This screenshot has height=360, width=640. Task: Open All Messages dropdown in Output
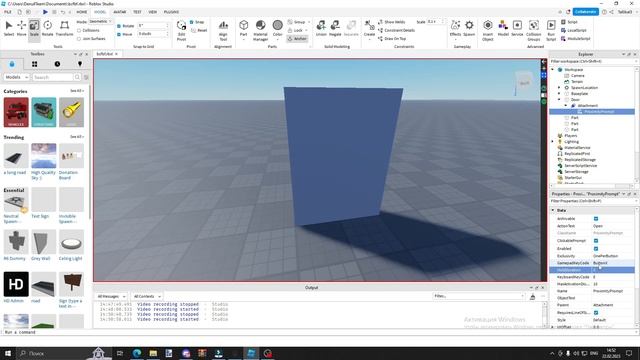(111, 296)
